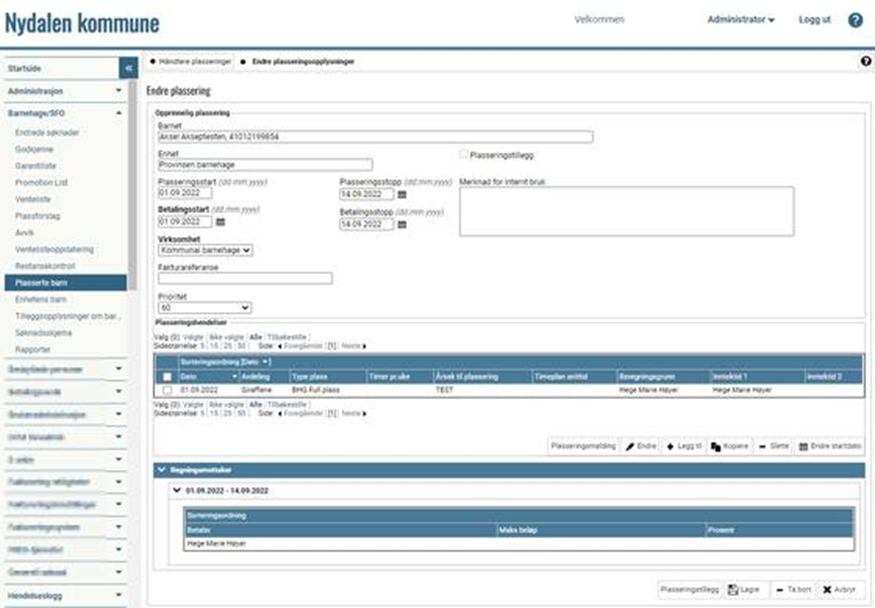Image resolution: width=875 pixels, height=608 pixels.
Task: Click into the Fakturareferanse text field
Action: pyautogui.click(x=245, y=279)
